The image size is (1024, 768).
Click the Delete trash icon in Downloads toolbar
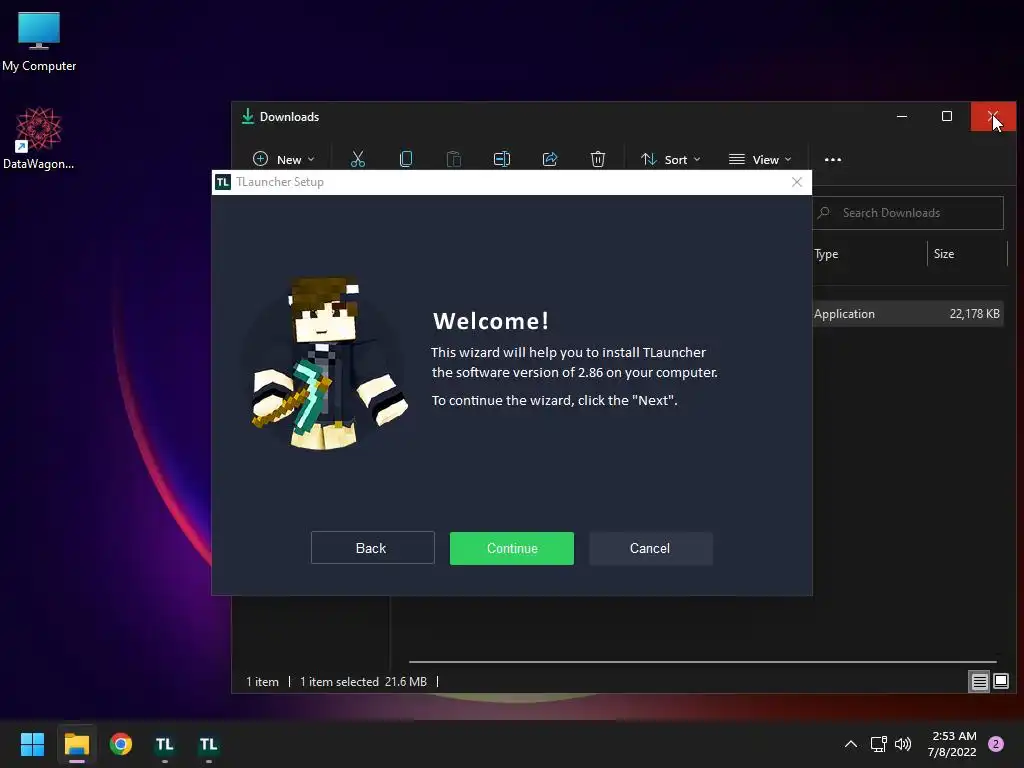click(598, 159)
